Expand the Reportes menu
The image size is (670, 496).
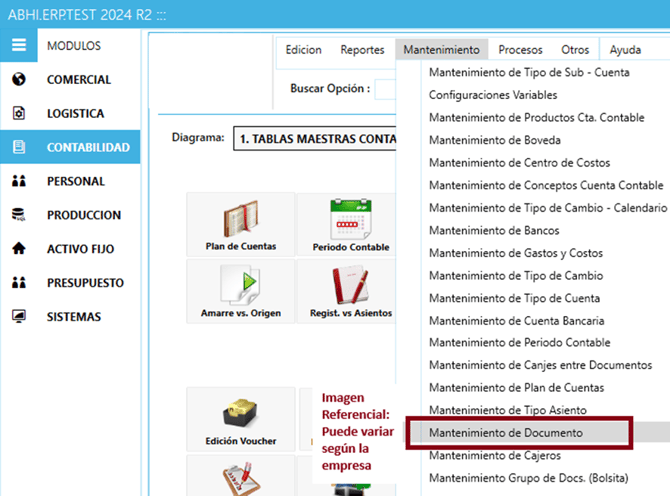coord(362,50)
